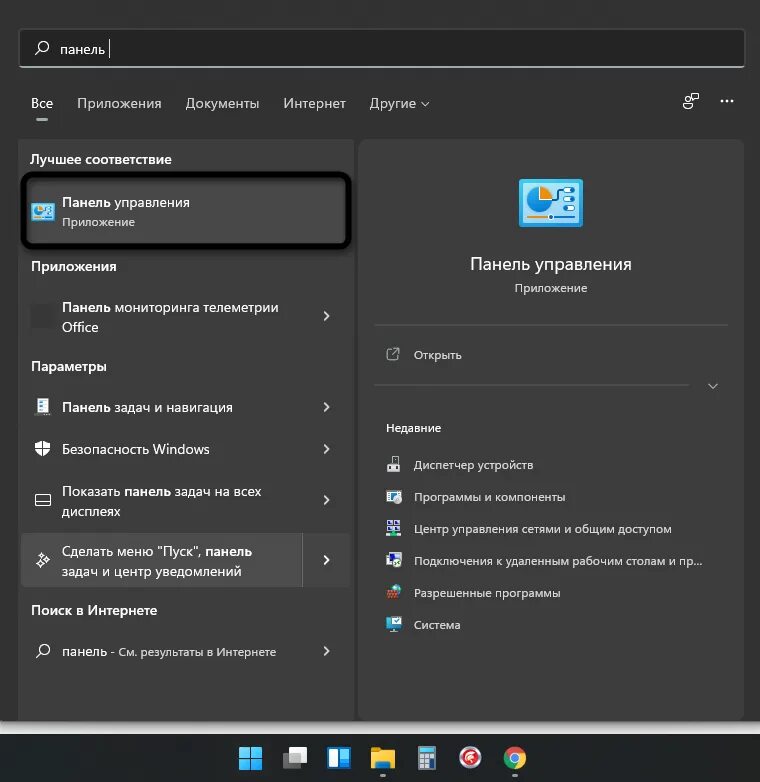Open Widgets from the taskbar
Screen dimensions: 760x782
pos(339,758)
